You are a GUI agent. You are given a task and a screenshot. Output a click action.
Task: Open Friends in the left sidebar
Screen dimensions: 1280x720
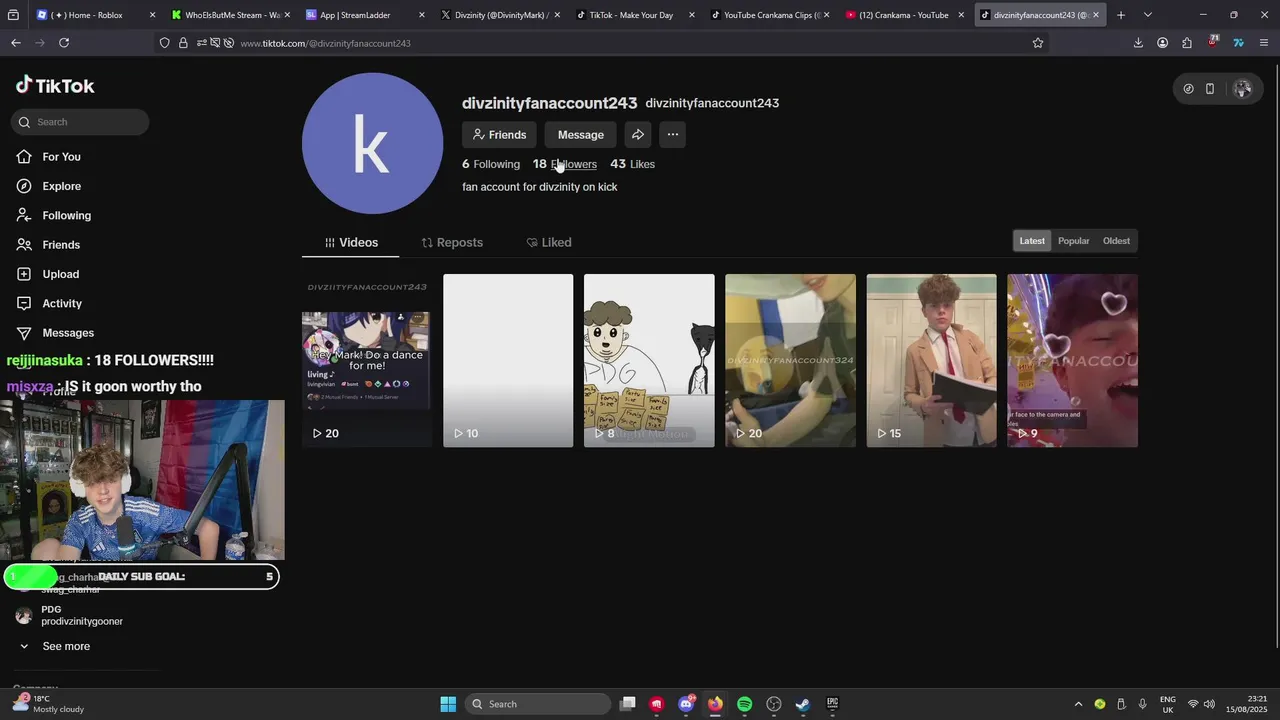tap(48, 245)
